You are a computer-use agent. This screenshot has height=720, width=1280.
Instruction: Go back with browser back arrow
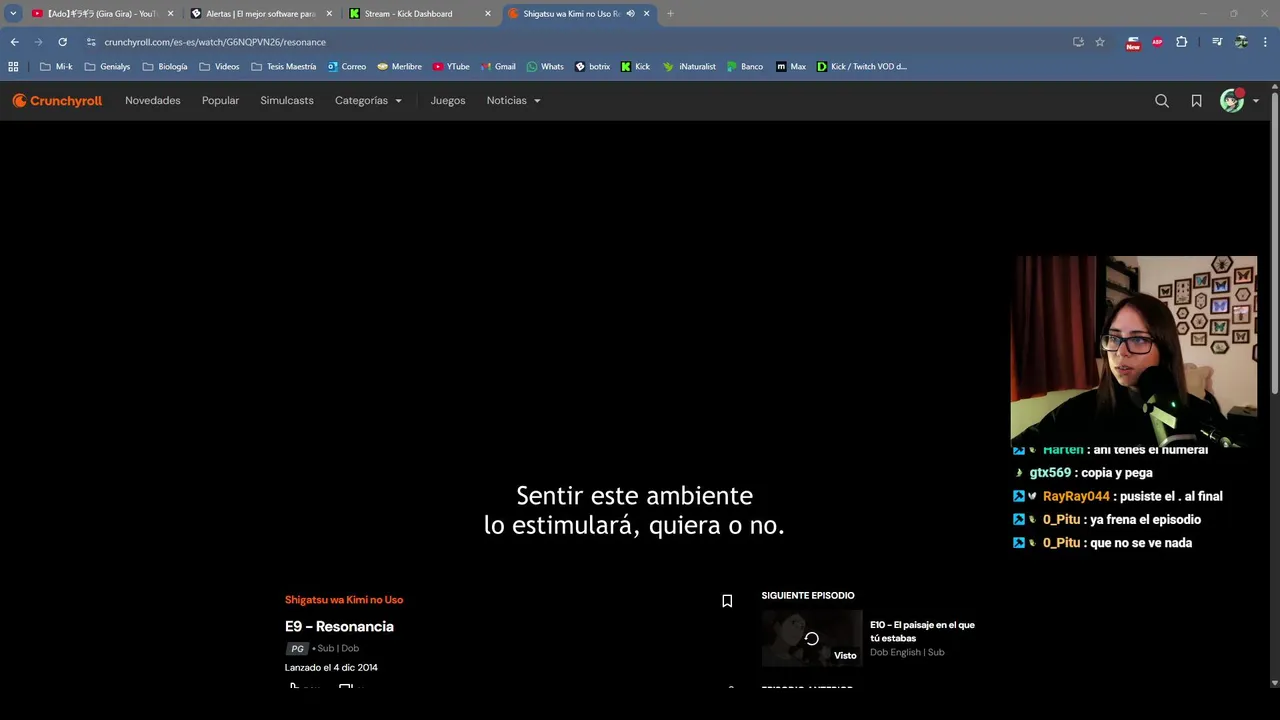tap(14, 42)
